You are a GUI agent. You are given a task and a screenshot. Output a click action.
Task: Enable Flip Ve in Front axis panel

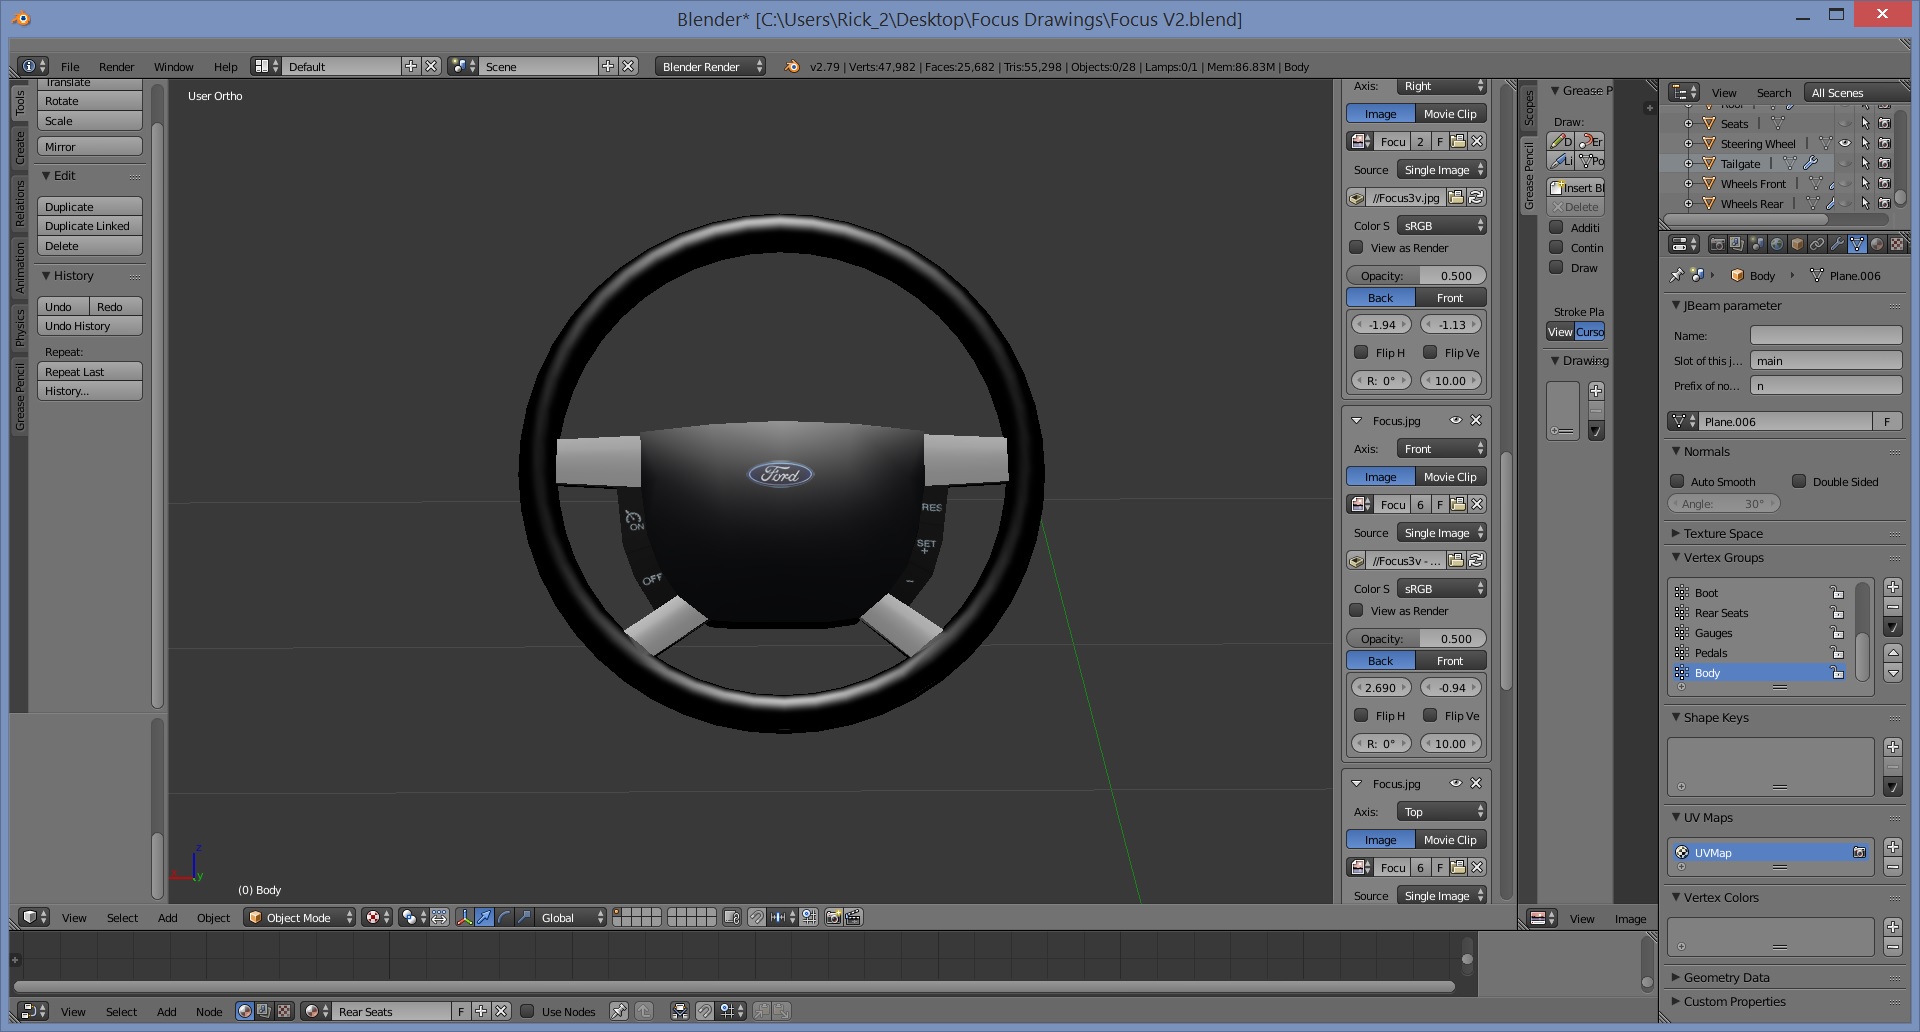click(x=1430, y=715)
